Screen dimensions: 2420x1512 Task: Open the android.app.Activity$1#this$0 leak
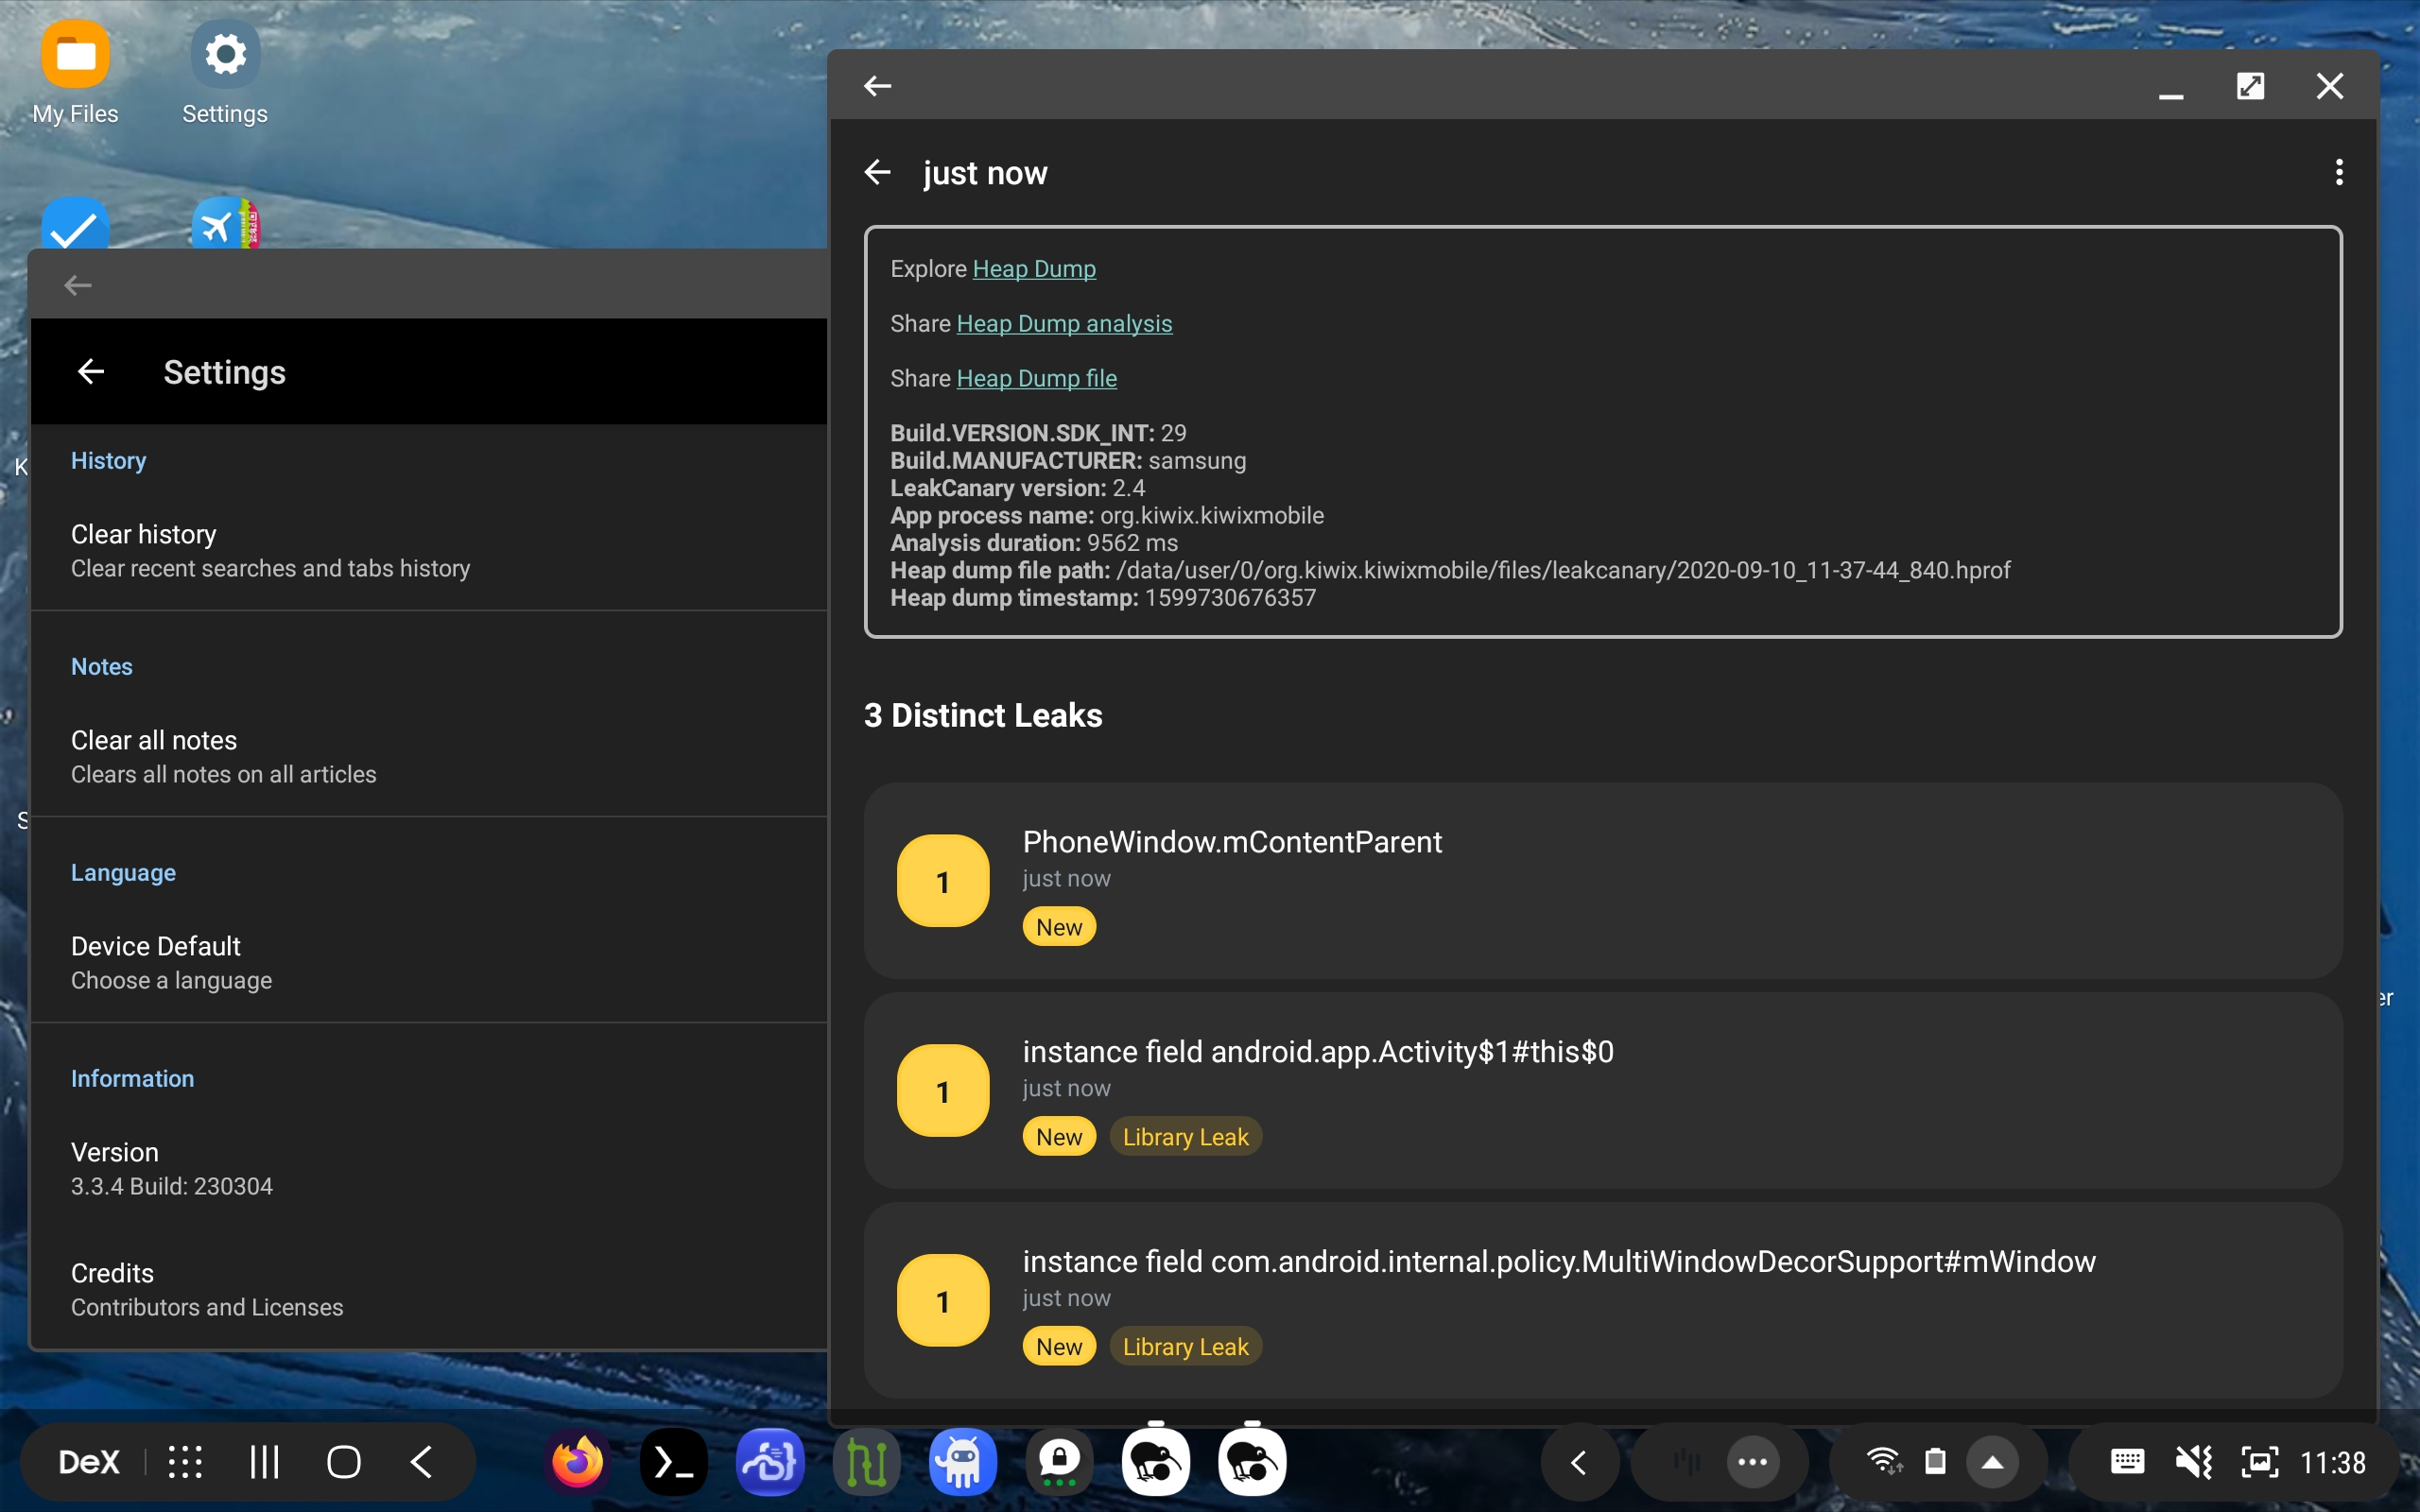(x=1602, y=1090)
